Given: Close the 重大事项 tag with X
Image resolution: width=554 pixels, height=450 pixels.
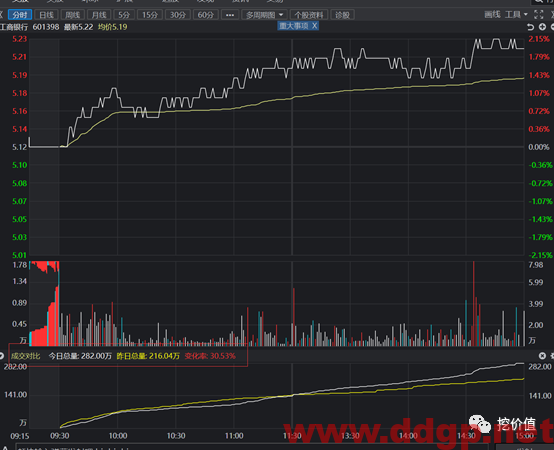Looking at the screenshot, I should click(314, 26).
